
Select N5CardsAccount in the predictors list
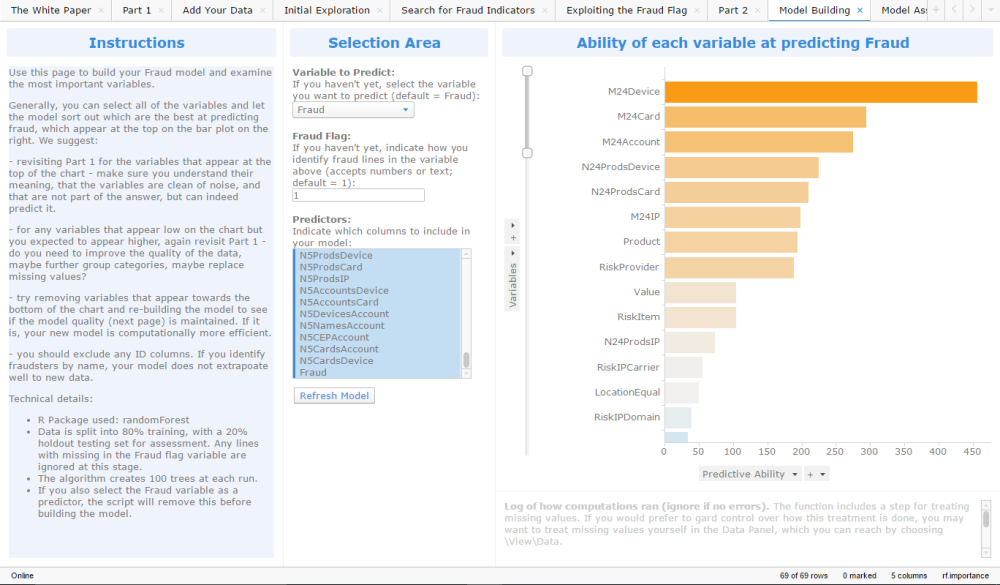pos(339,349)
